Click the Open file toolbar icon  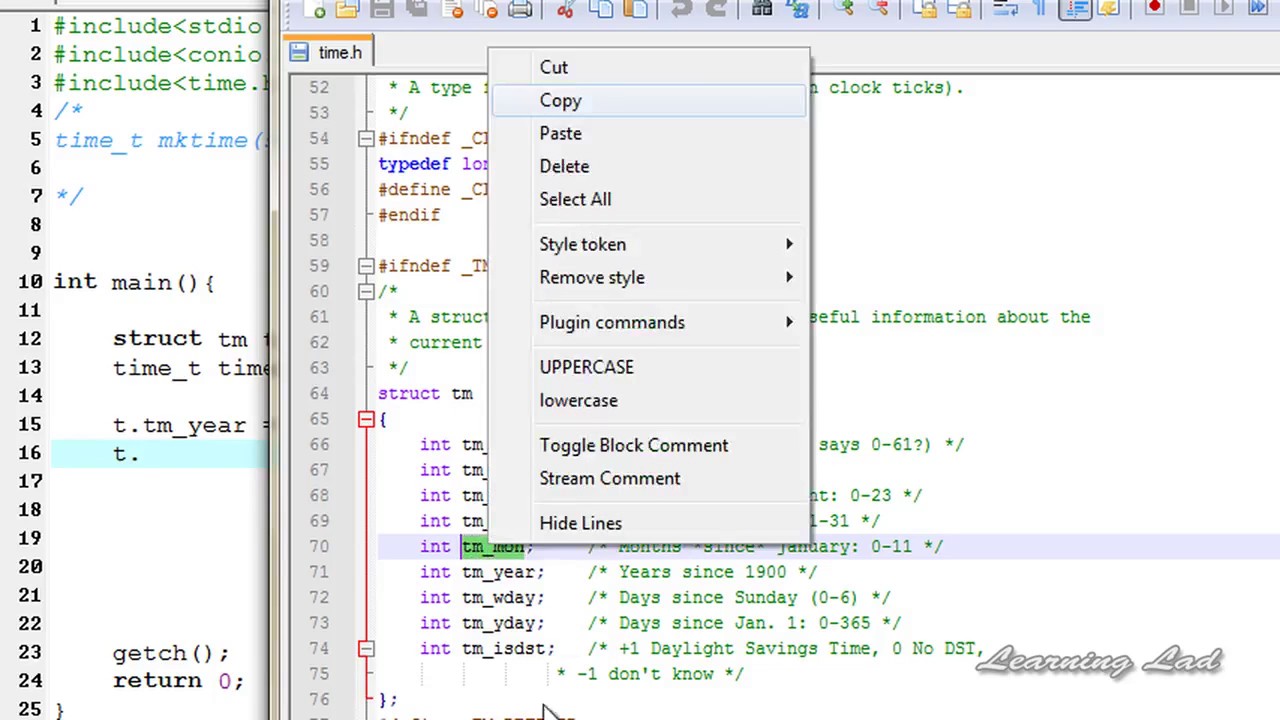[347, 9]
